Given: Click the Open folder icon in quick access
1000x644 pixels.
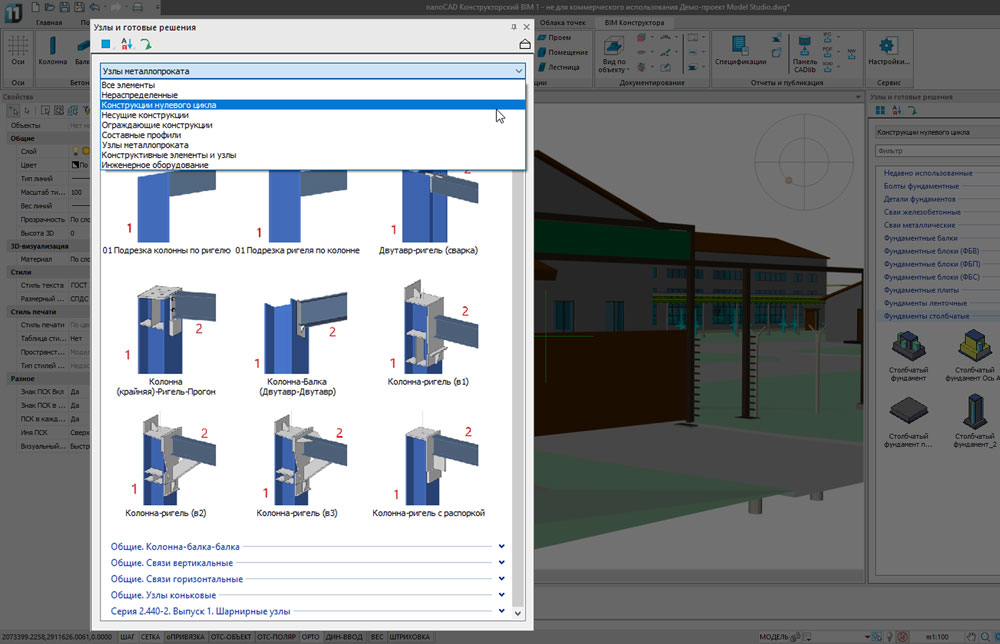Looking at the screenshot, I should [x=50, y=7].
